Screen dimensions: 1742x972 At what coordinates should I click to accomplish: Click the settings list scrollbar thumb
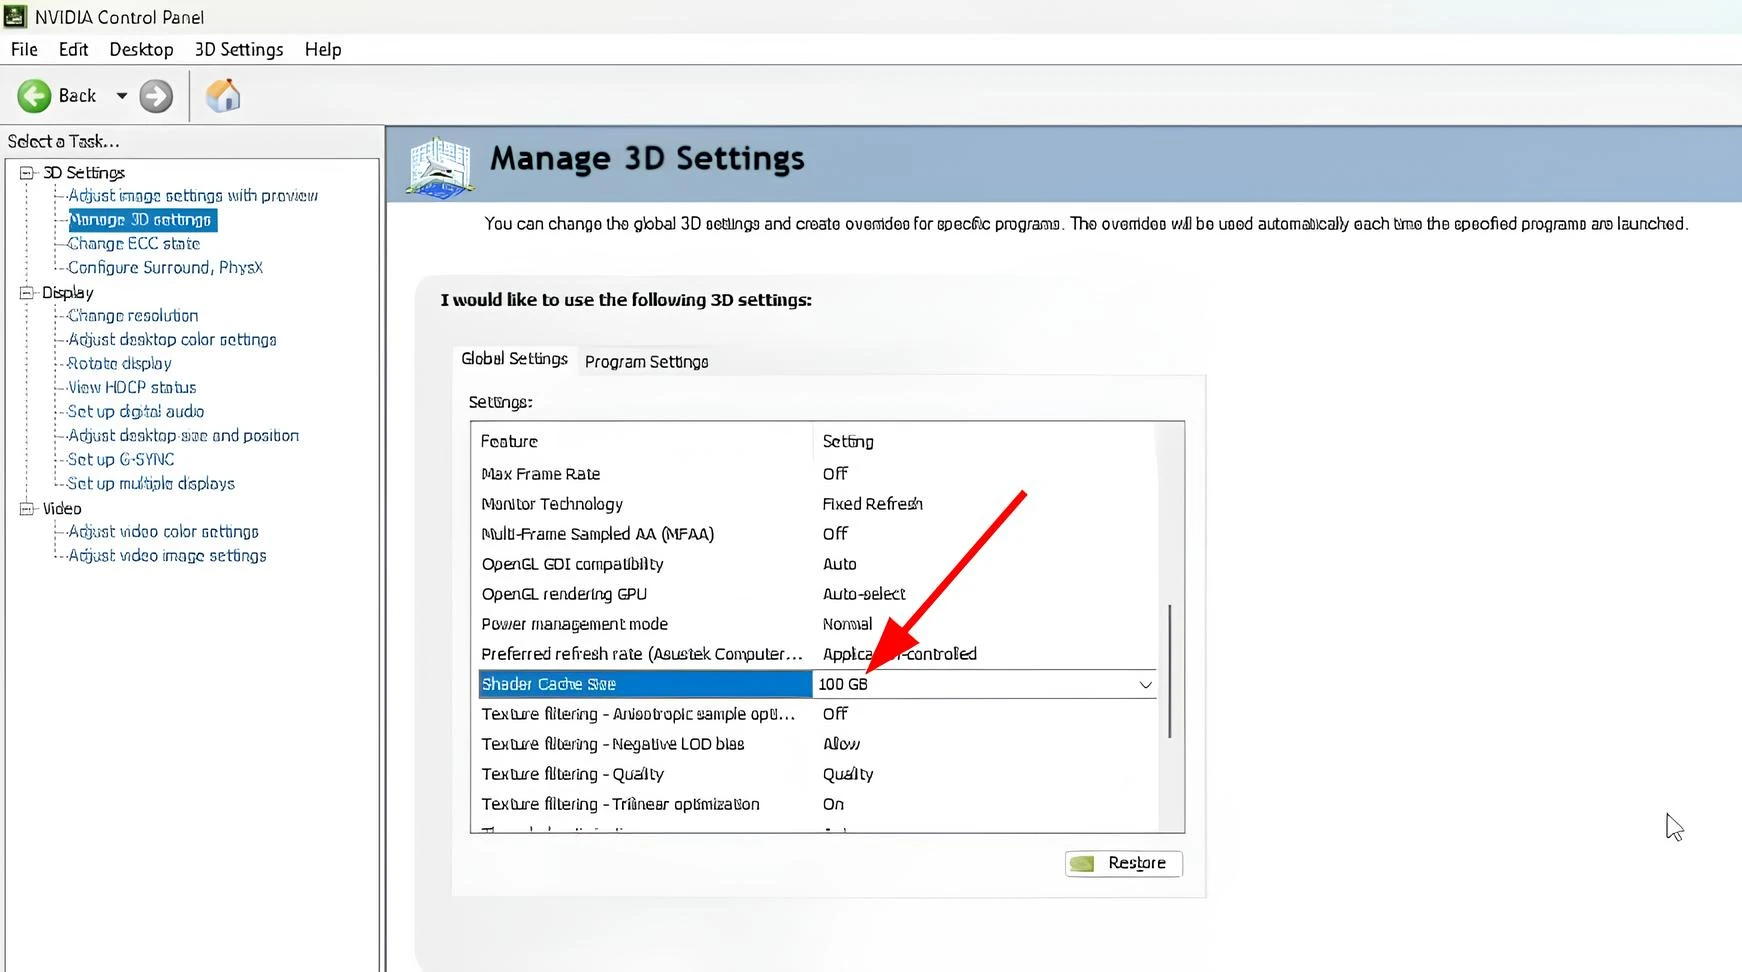1170,671
